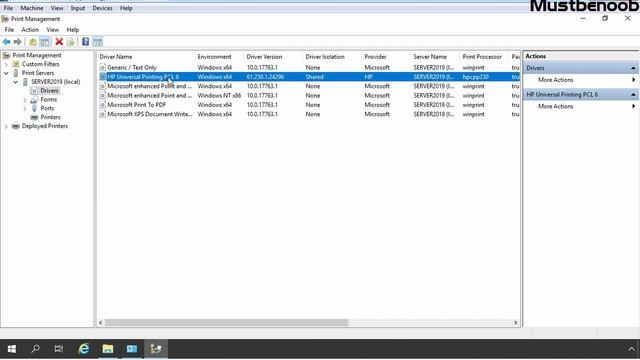Collapse the Drivers section in Actions pane
The height and width of the screenshot is (360, 640).
pos(633,68)
